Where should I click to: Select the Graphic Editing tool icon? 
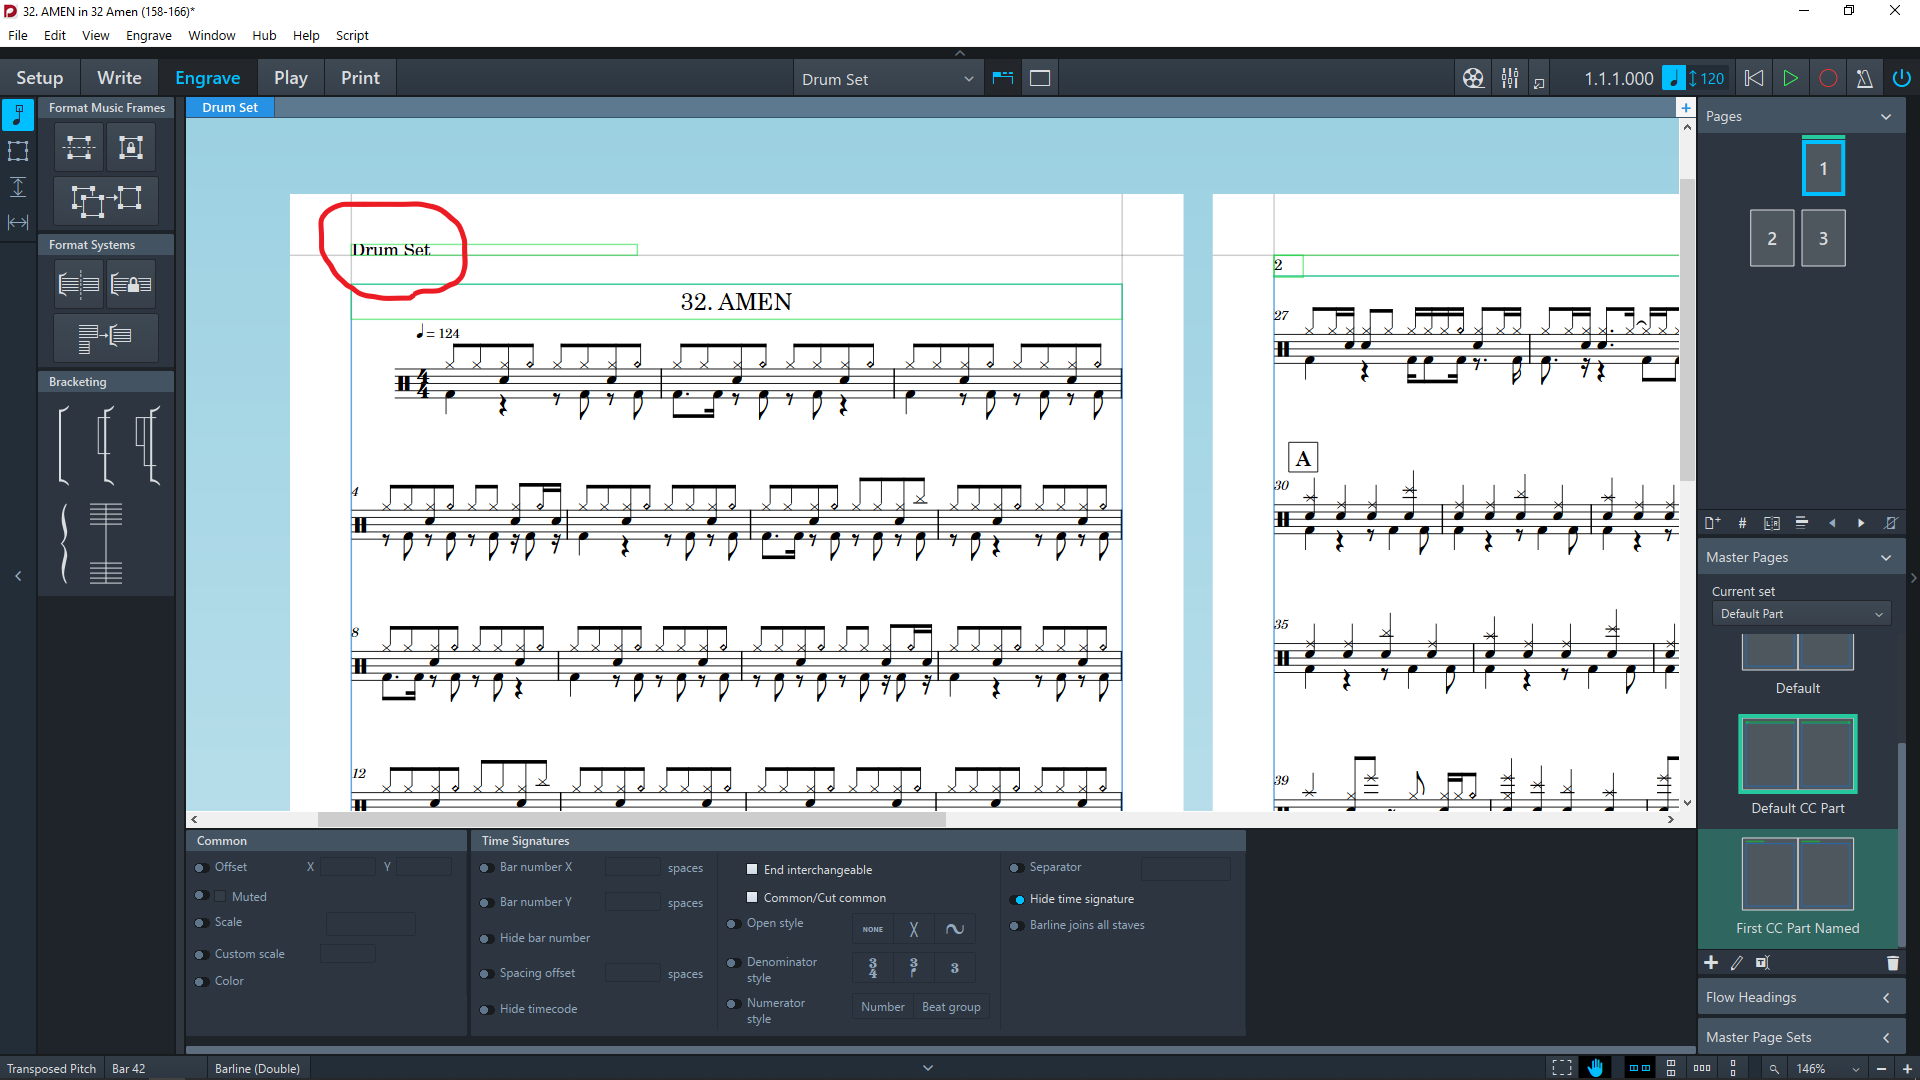tap(18, 115)
